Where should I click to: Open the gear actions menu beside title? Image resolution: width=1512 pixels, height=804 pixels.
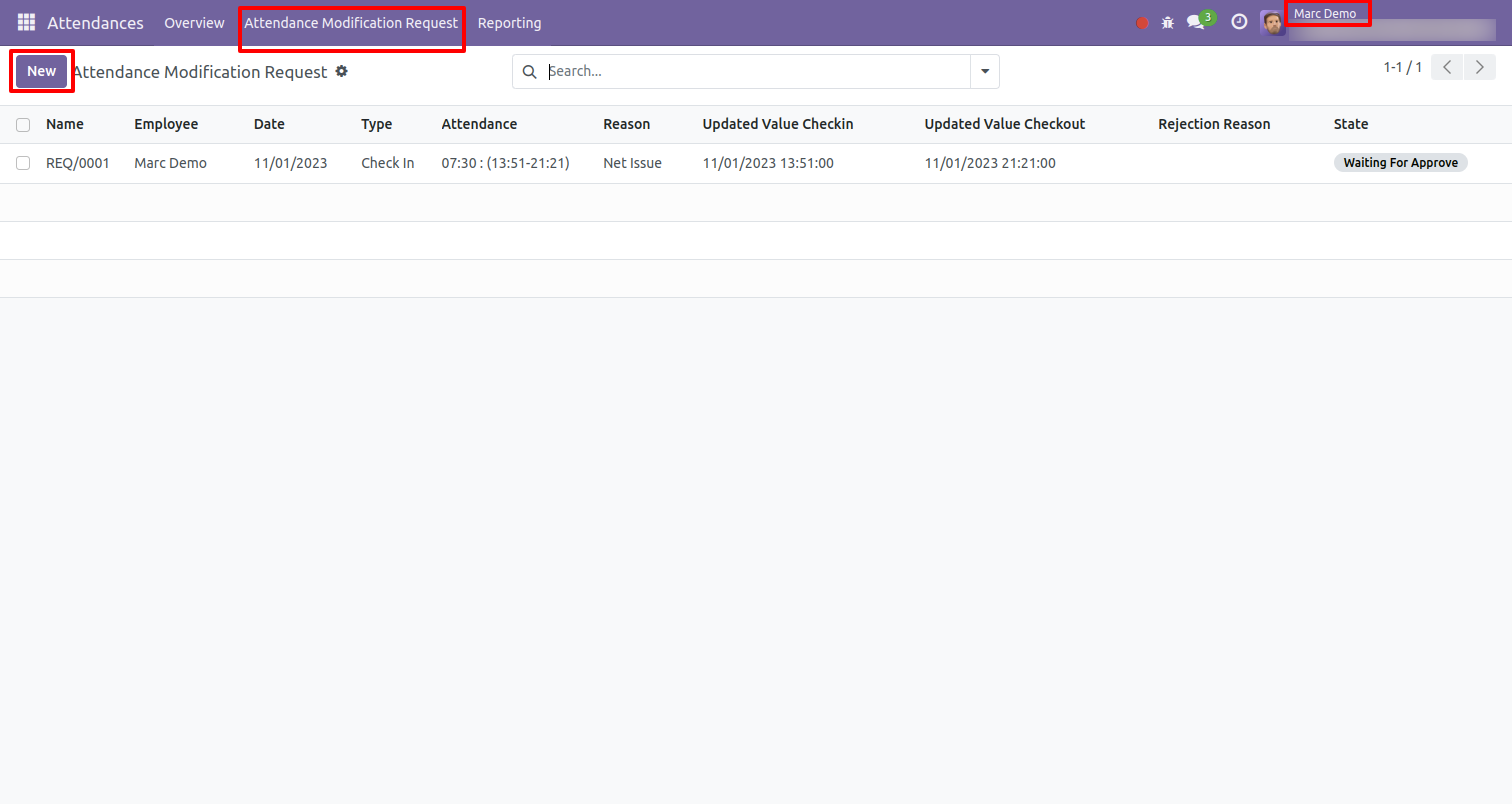click(341, 71)
